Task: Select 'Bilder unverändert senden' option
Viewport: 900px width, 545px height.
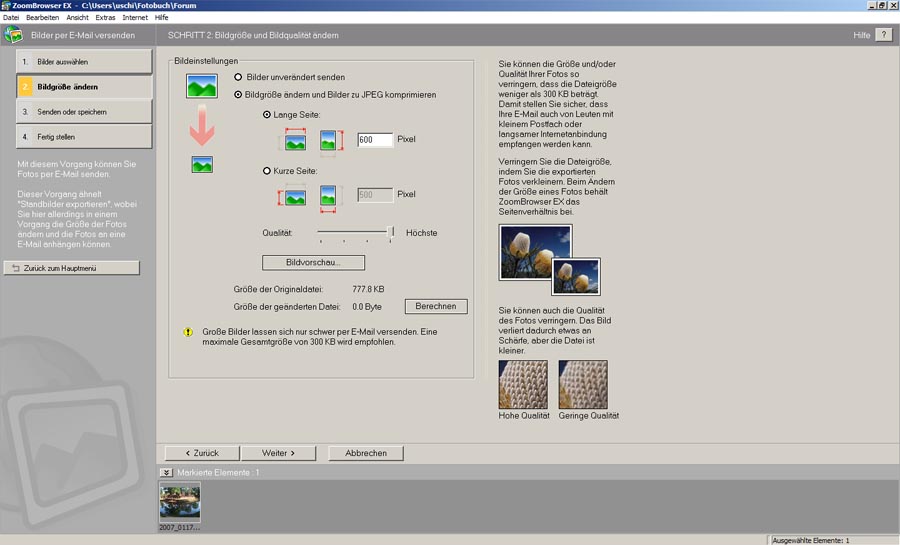Action: click(238, 77)
